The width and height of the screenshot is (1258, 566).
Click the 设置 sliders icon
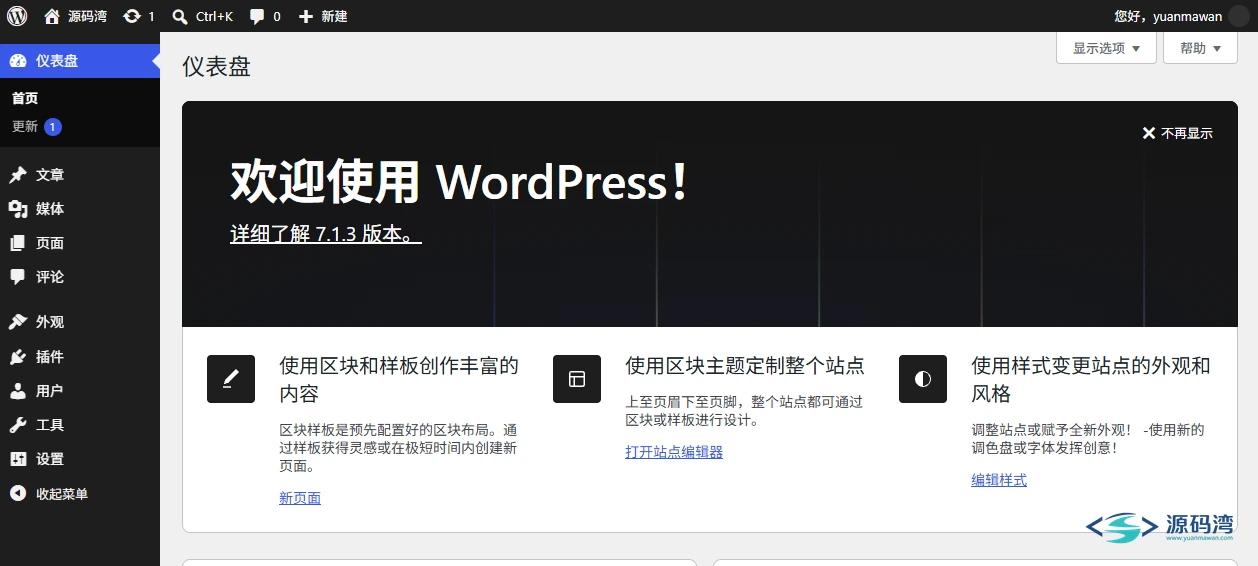click(18, 459)
